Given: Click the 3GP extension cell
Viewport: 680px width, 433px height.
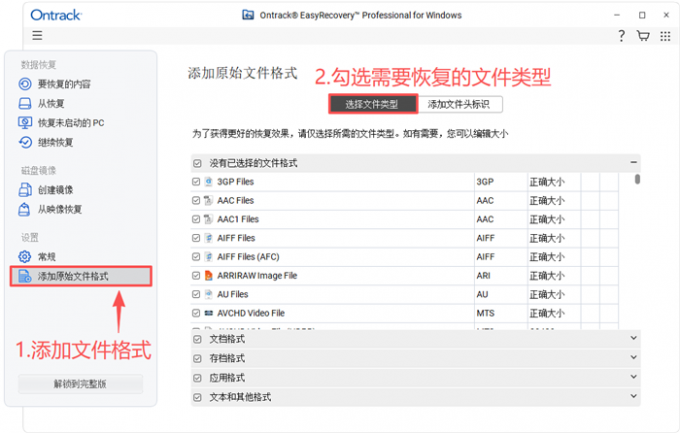Looking at the screenshot, I should tap(501, 182).
